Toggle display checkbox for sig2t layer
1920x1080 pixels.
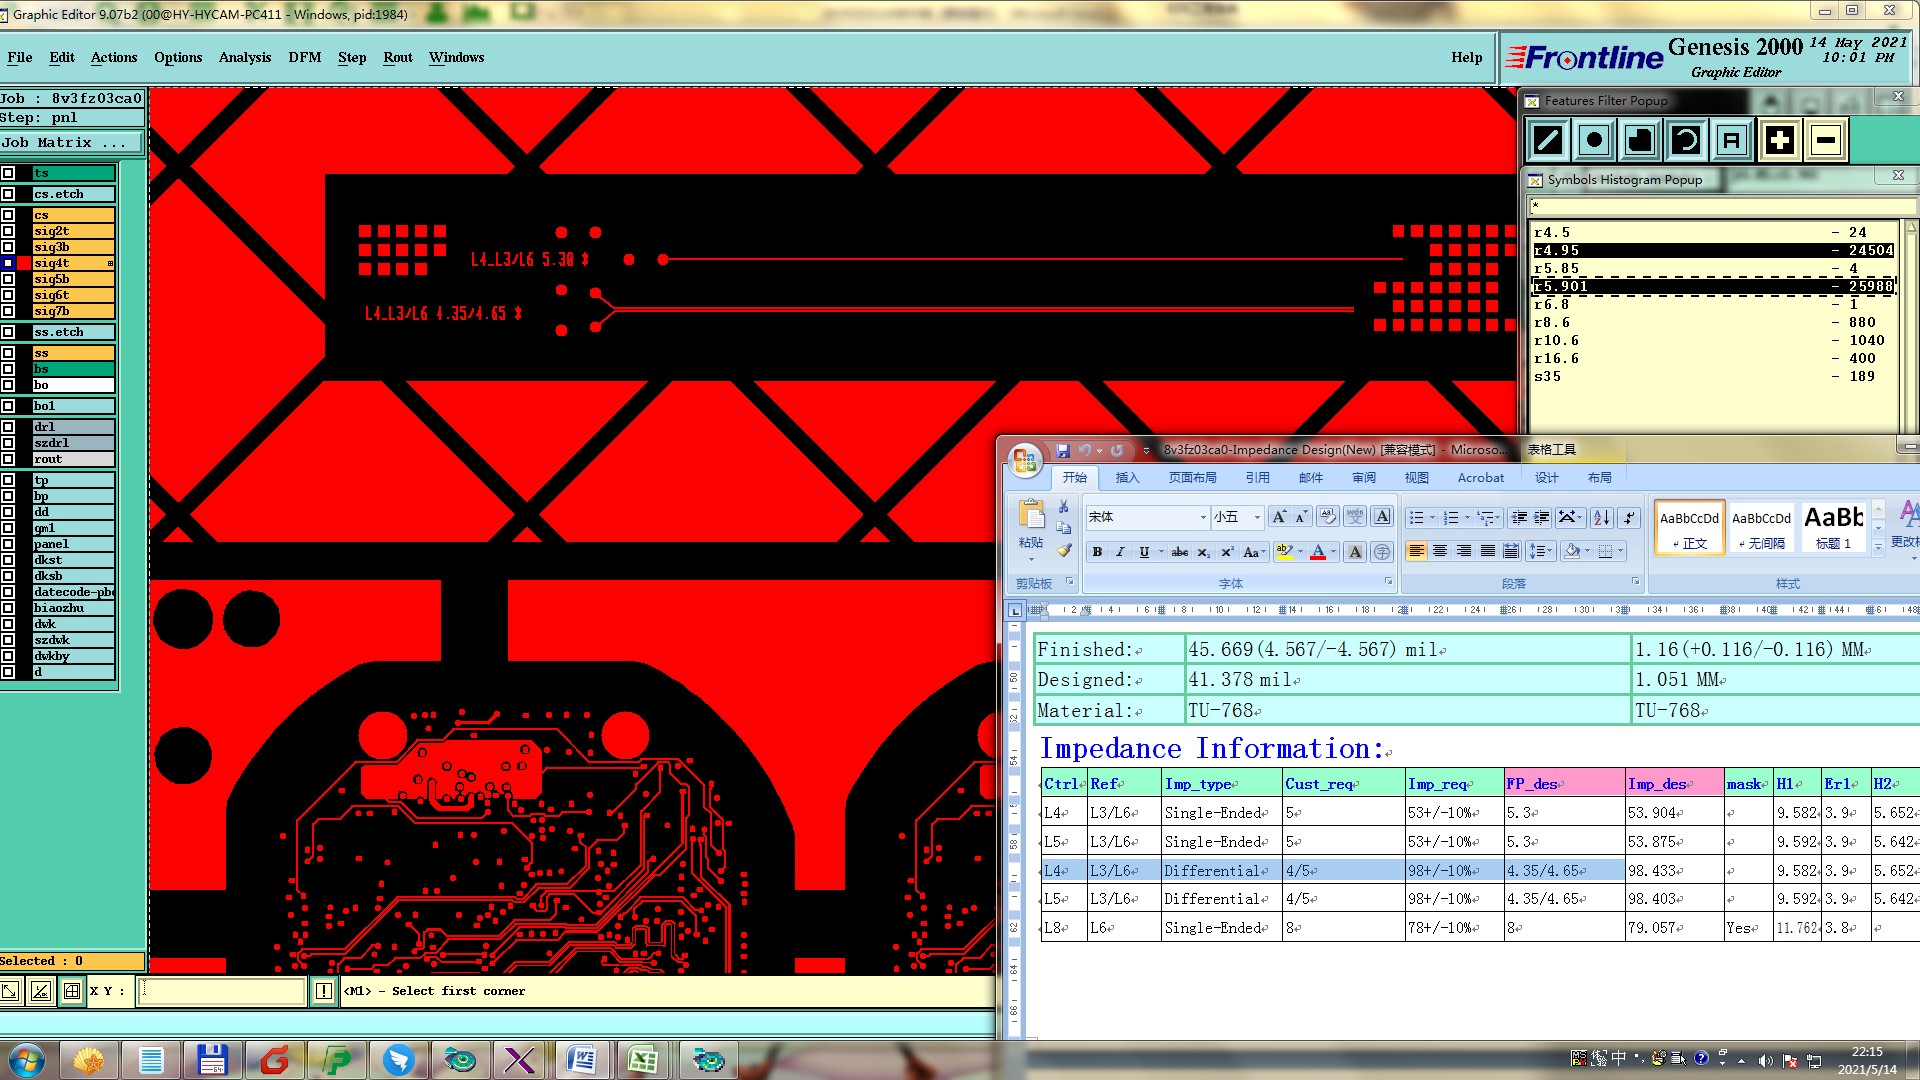coord(9,231)
